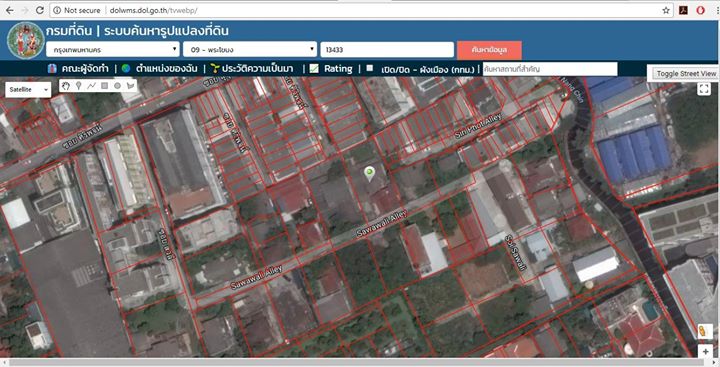Open the Rating menu item
720x367 pixels.
point(338,69)
